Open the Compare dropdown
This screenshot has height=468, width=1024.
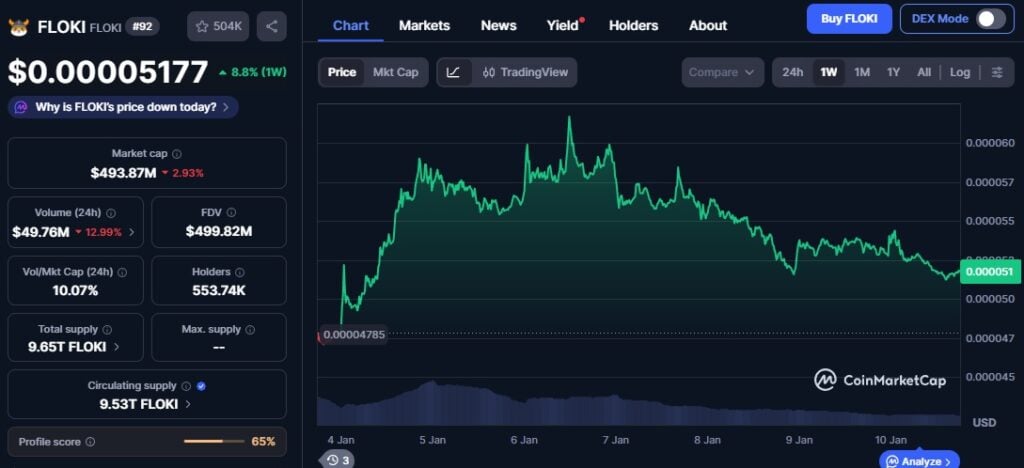[723, 72]
